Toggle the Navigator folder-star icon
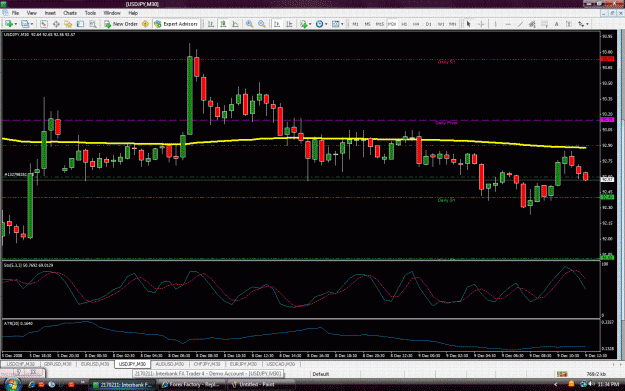This screenshot has width=625, height=391. click(x=68, y=24)
